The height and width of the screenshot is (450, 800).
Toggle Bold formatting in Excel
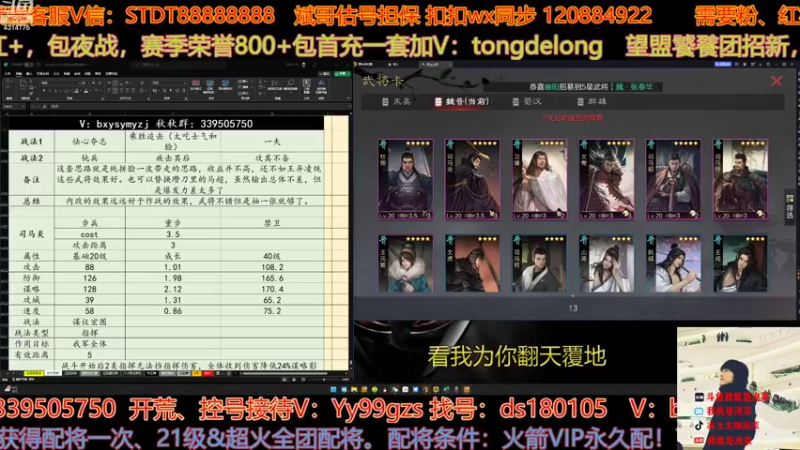coord(44,90)
